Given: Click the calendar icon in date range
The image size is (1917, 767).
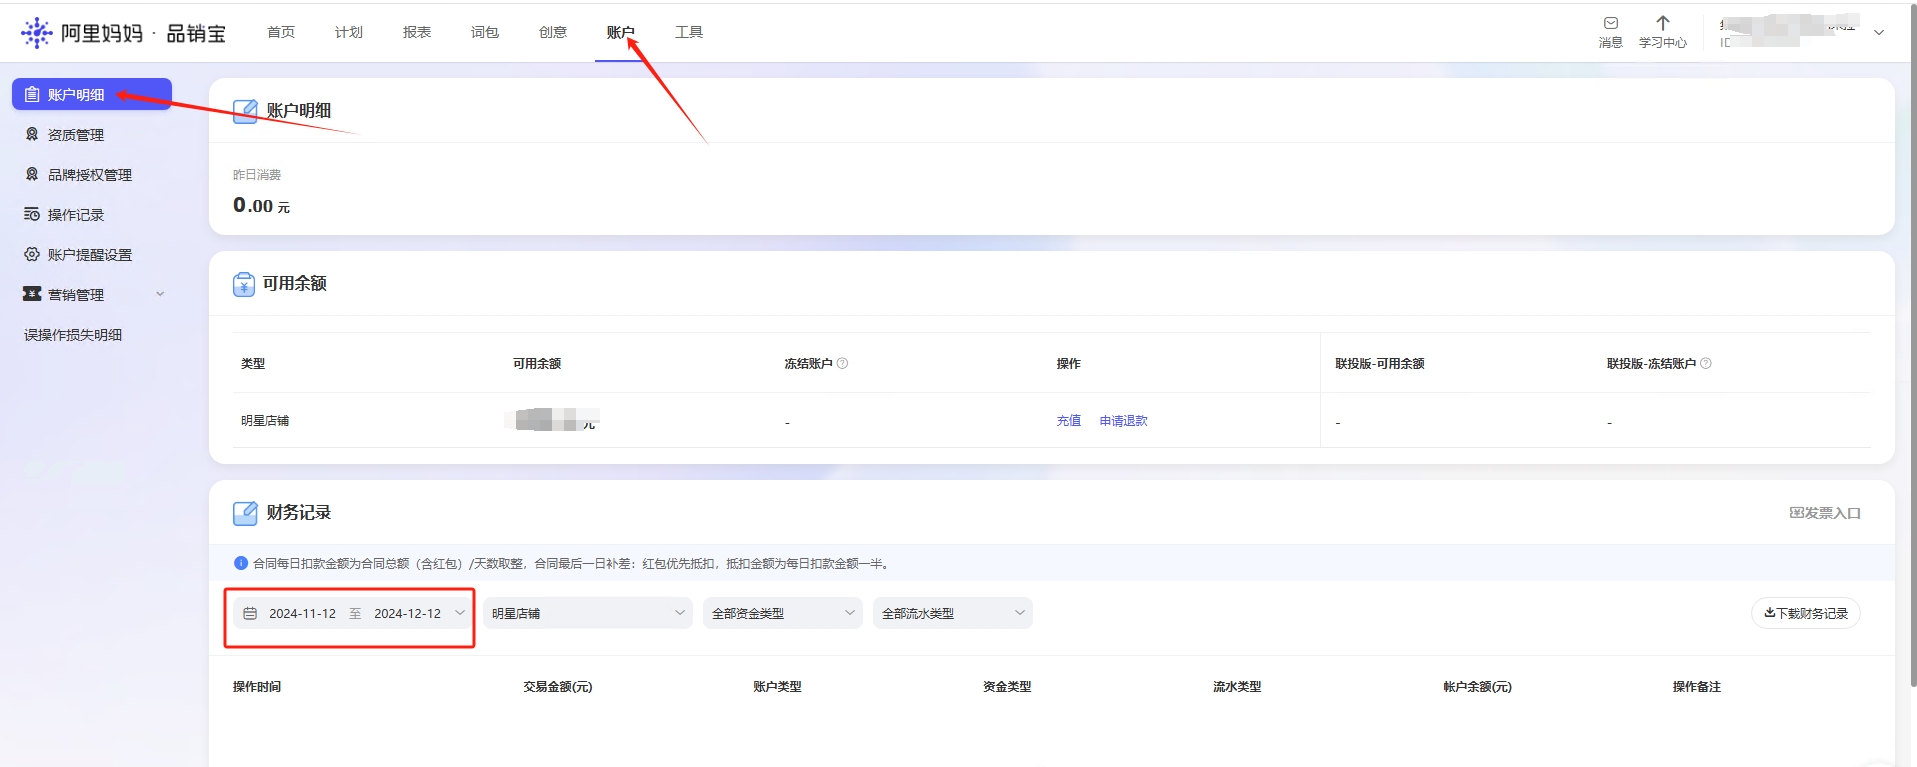Looking at the screenshot, I should tap(250, 613).
